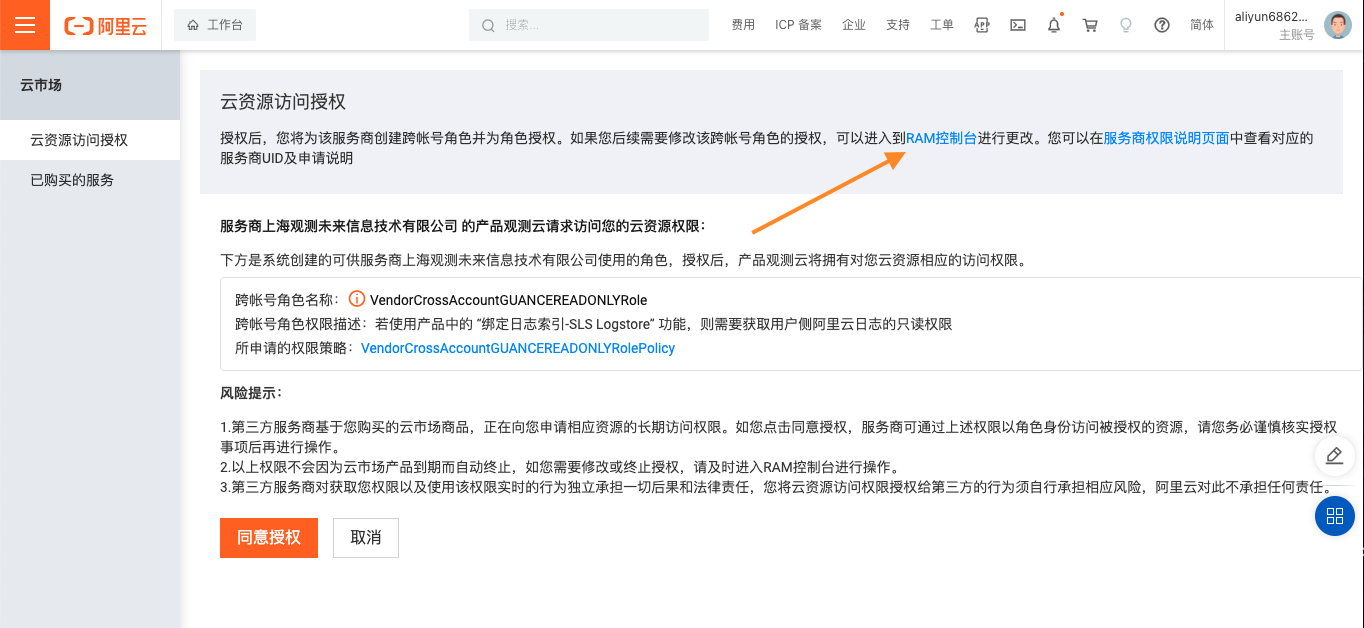Open the blue grid floating button
Screen dimensions: 1364x628
point(1334,516)
